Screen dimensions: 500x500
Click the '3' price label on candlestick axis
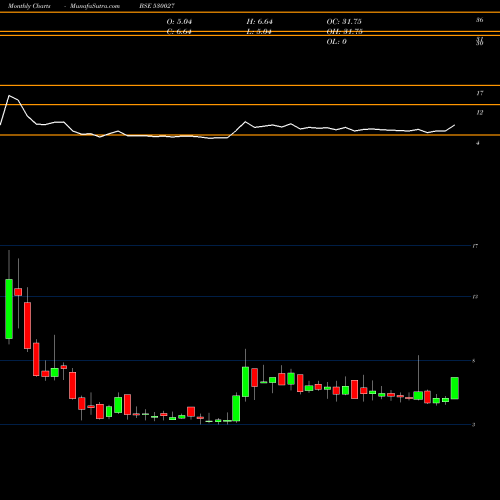click(474, 425)
